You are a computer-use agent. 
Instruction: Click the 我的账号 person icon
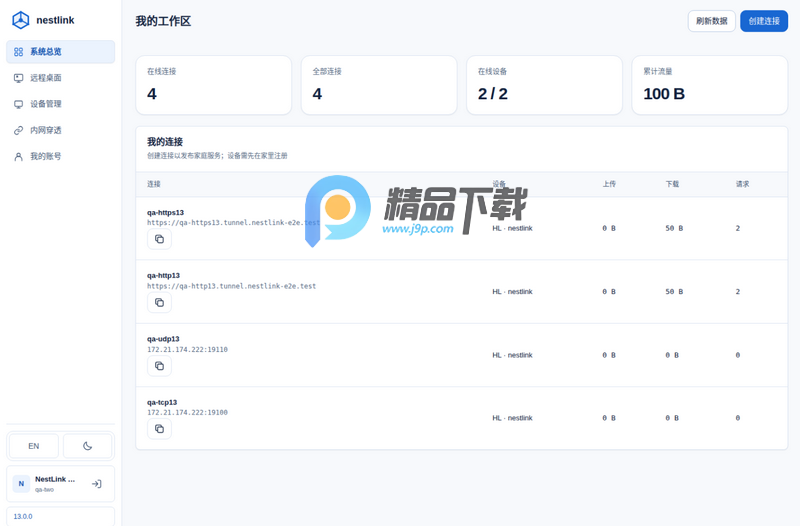tap(18, 157)
